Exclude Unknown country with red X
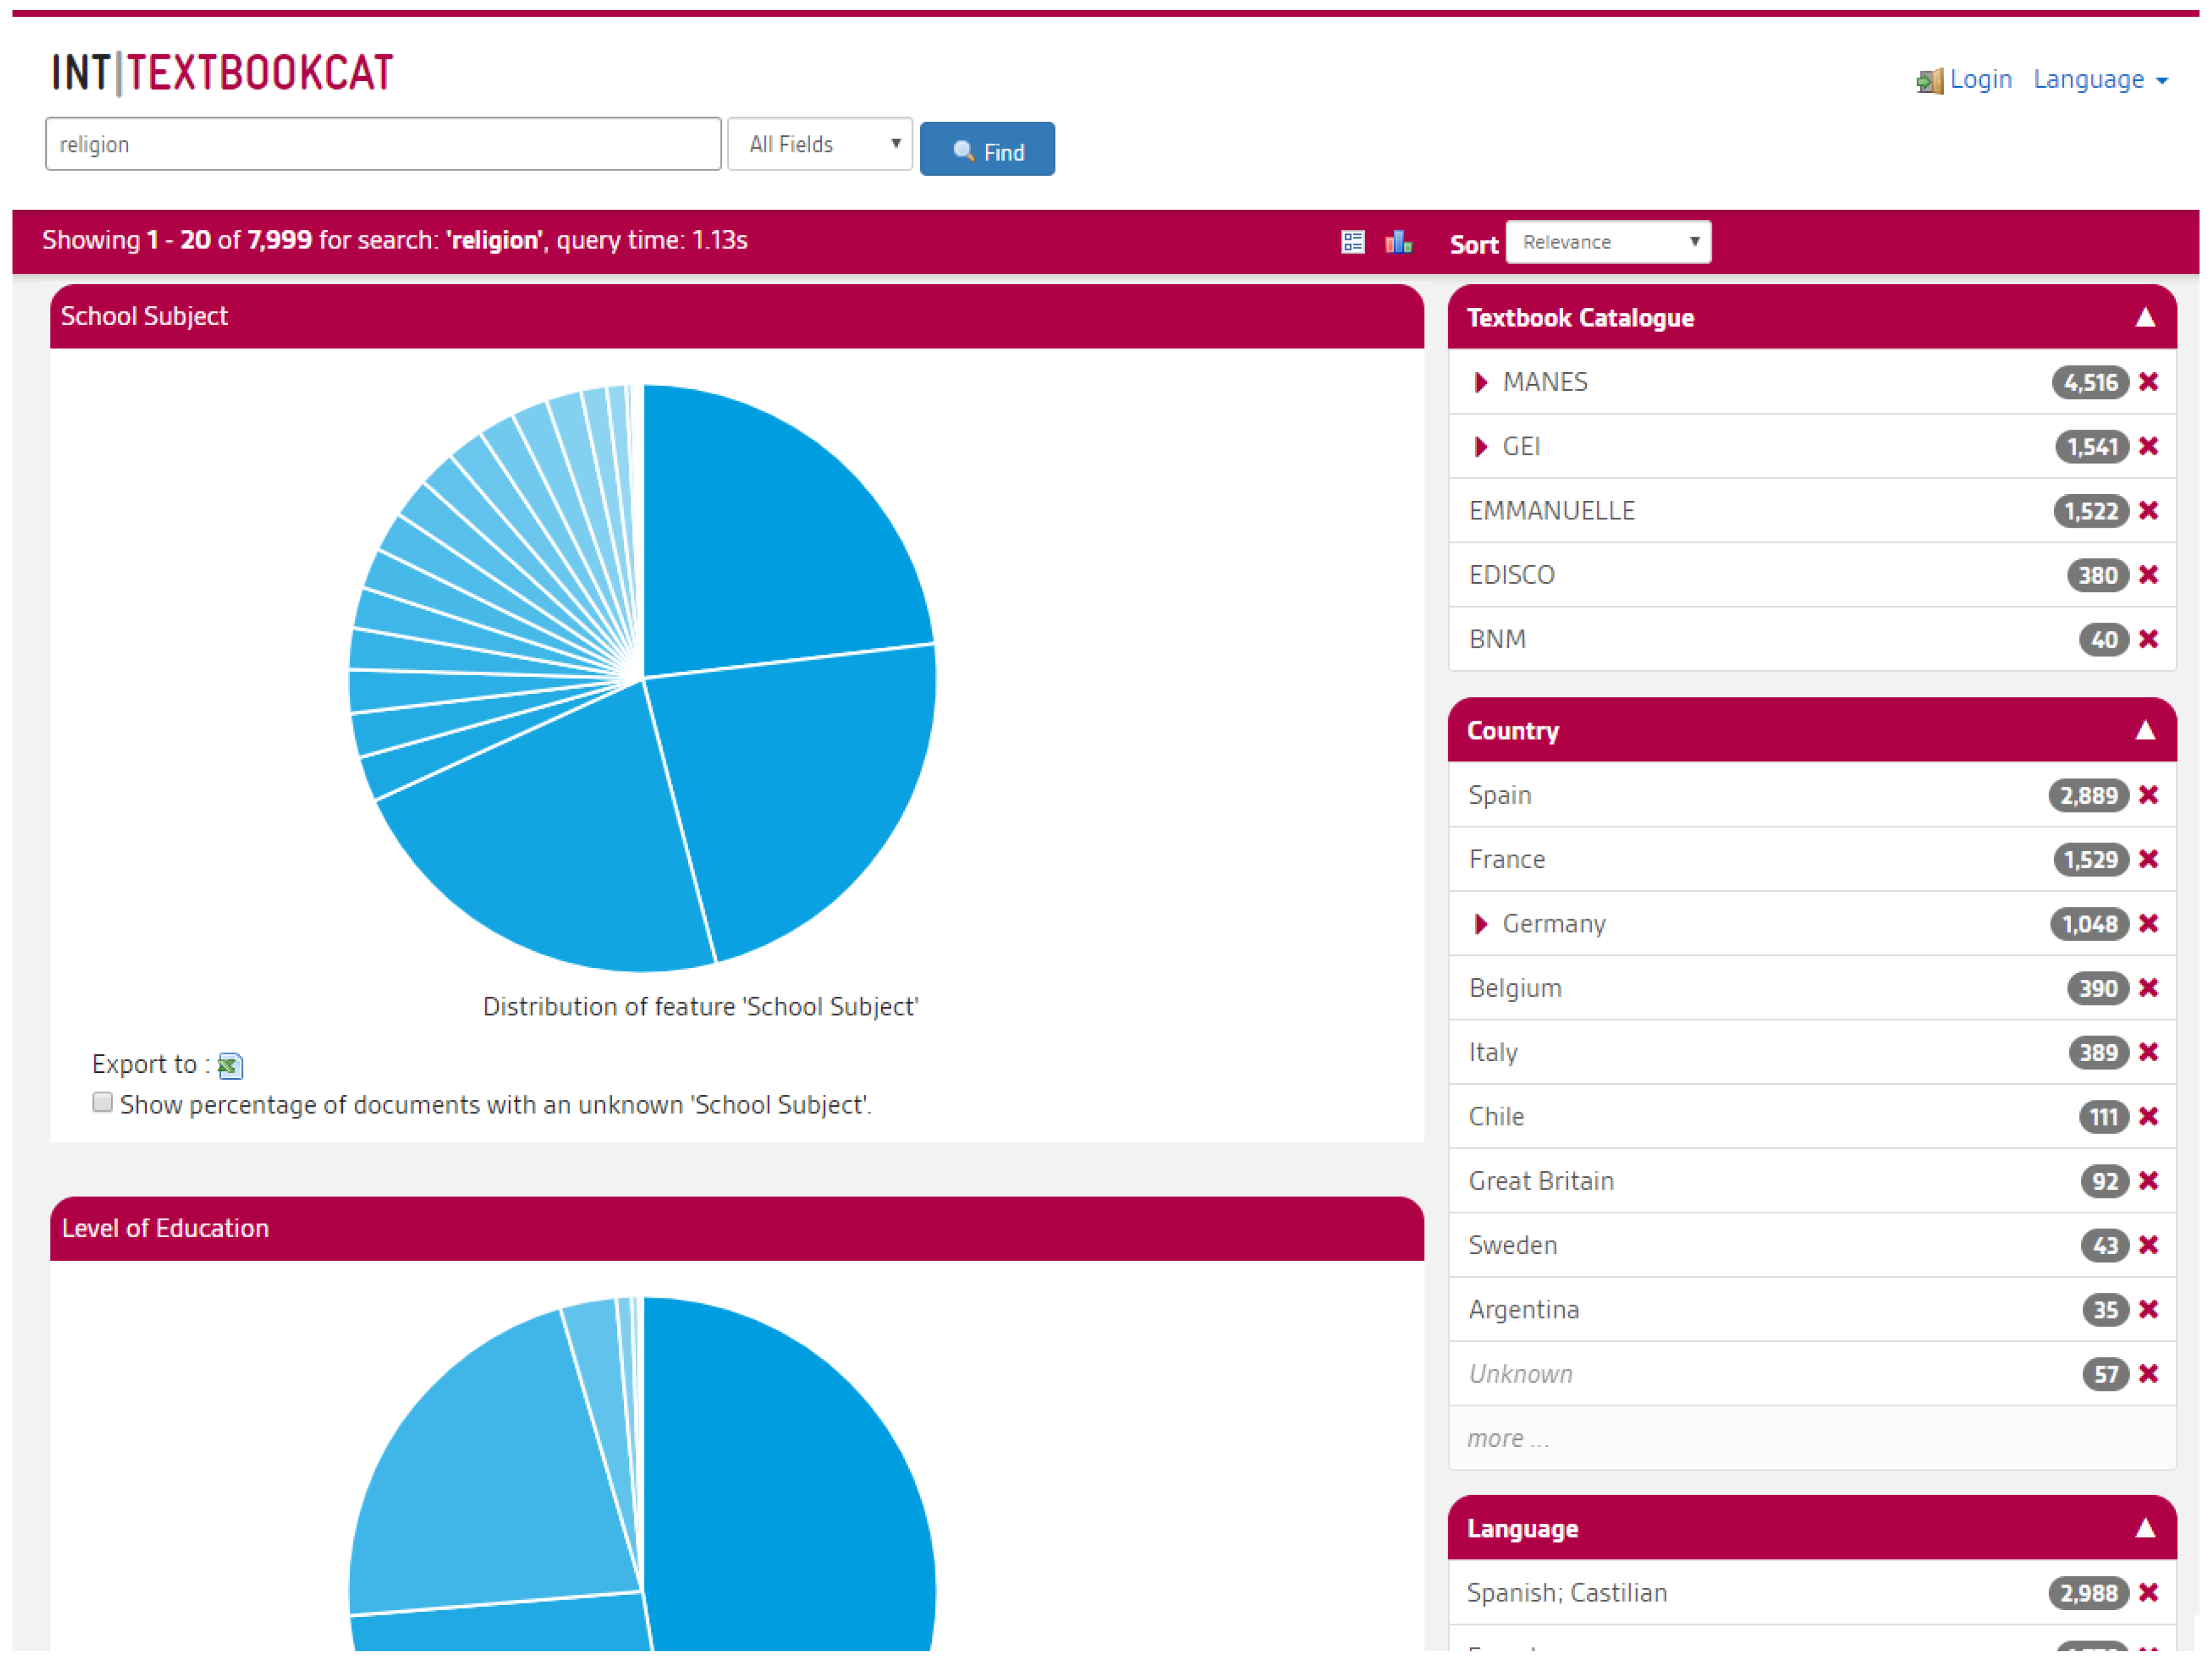Screen dimensions: 2212x1665 pyautogui.click(x=2148, y=1374)
